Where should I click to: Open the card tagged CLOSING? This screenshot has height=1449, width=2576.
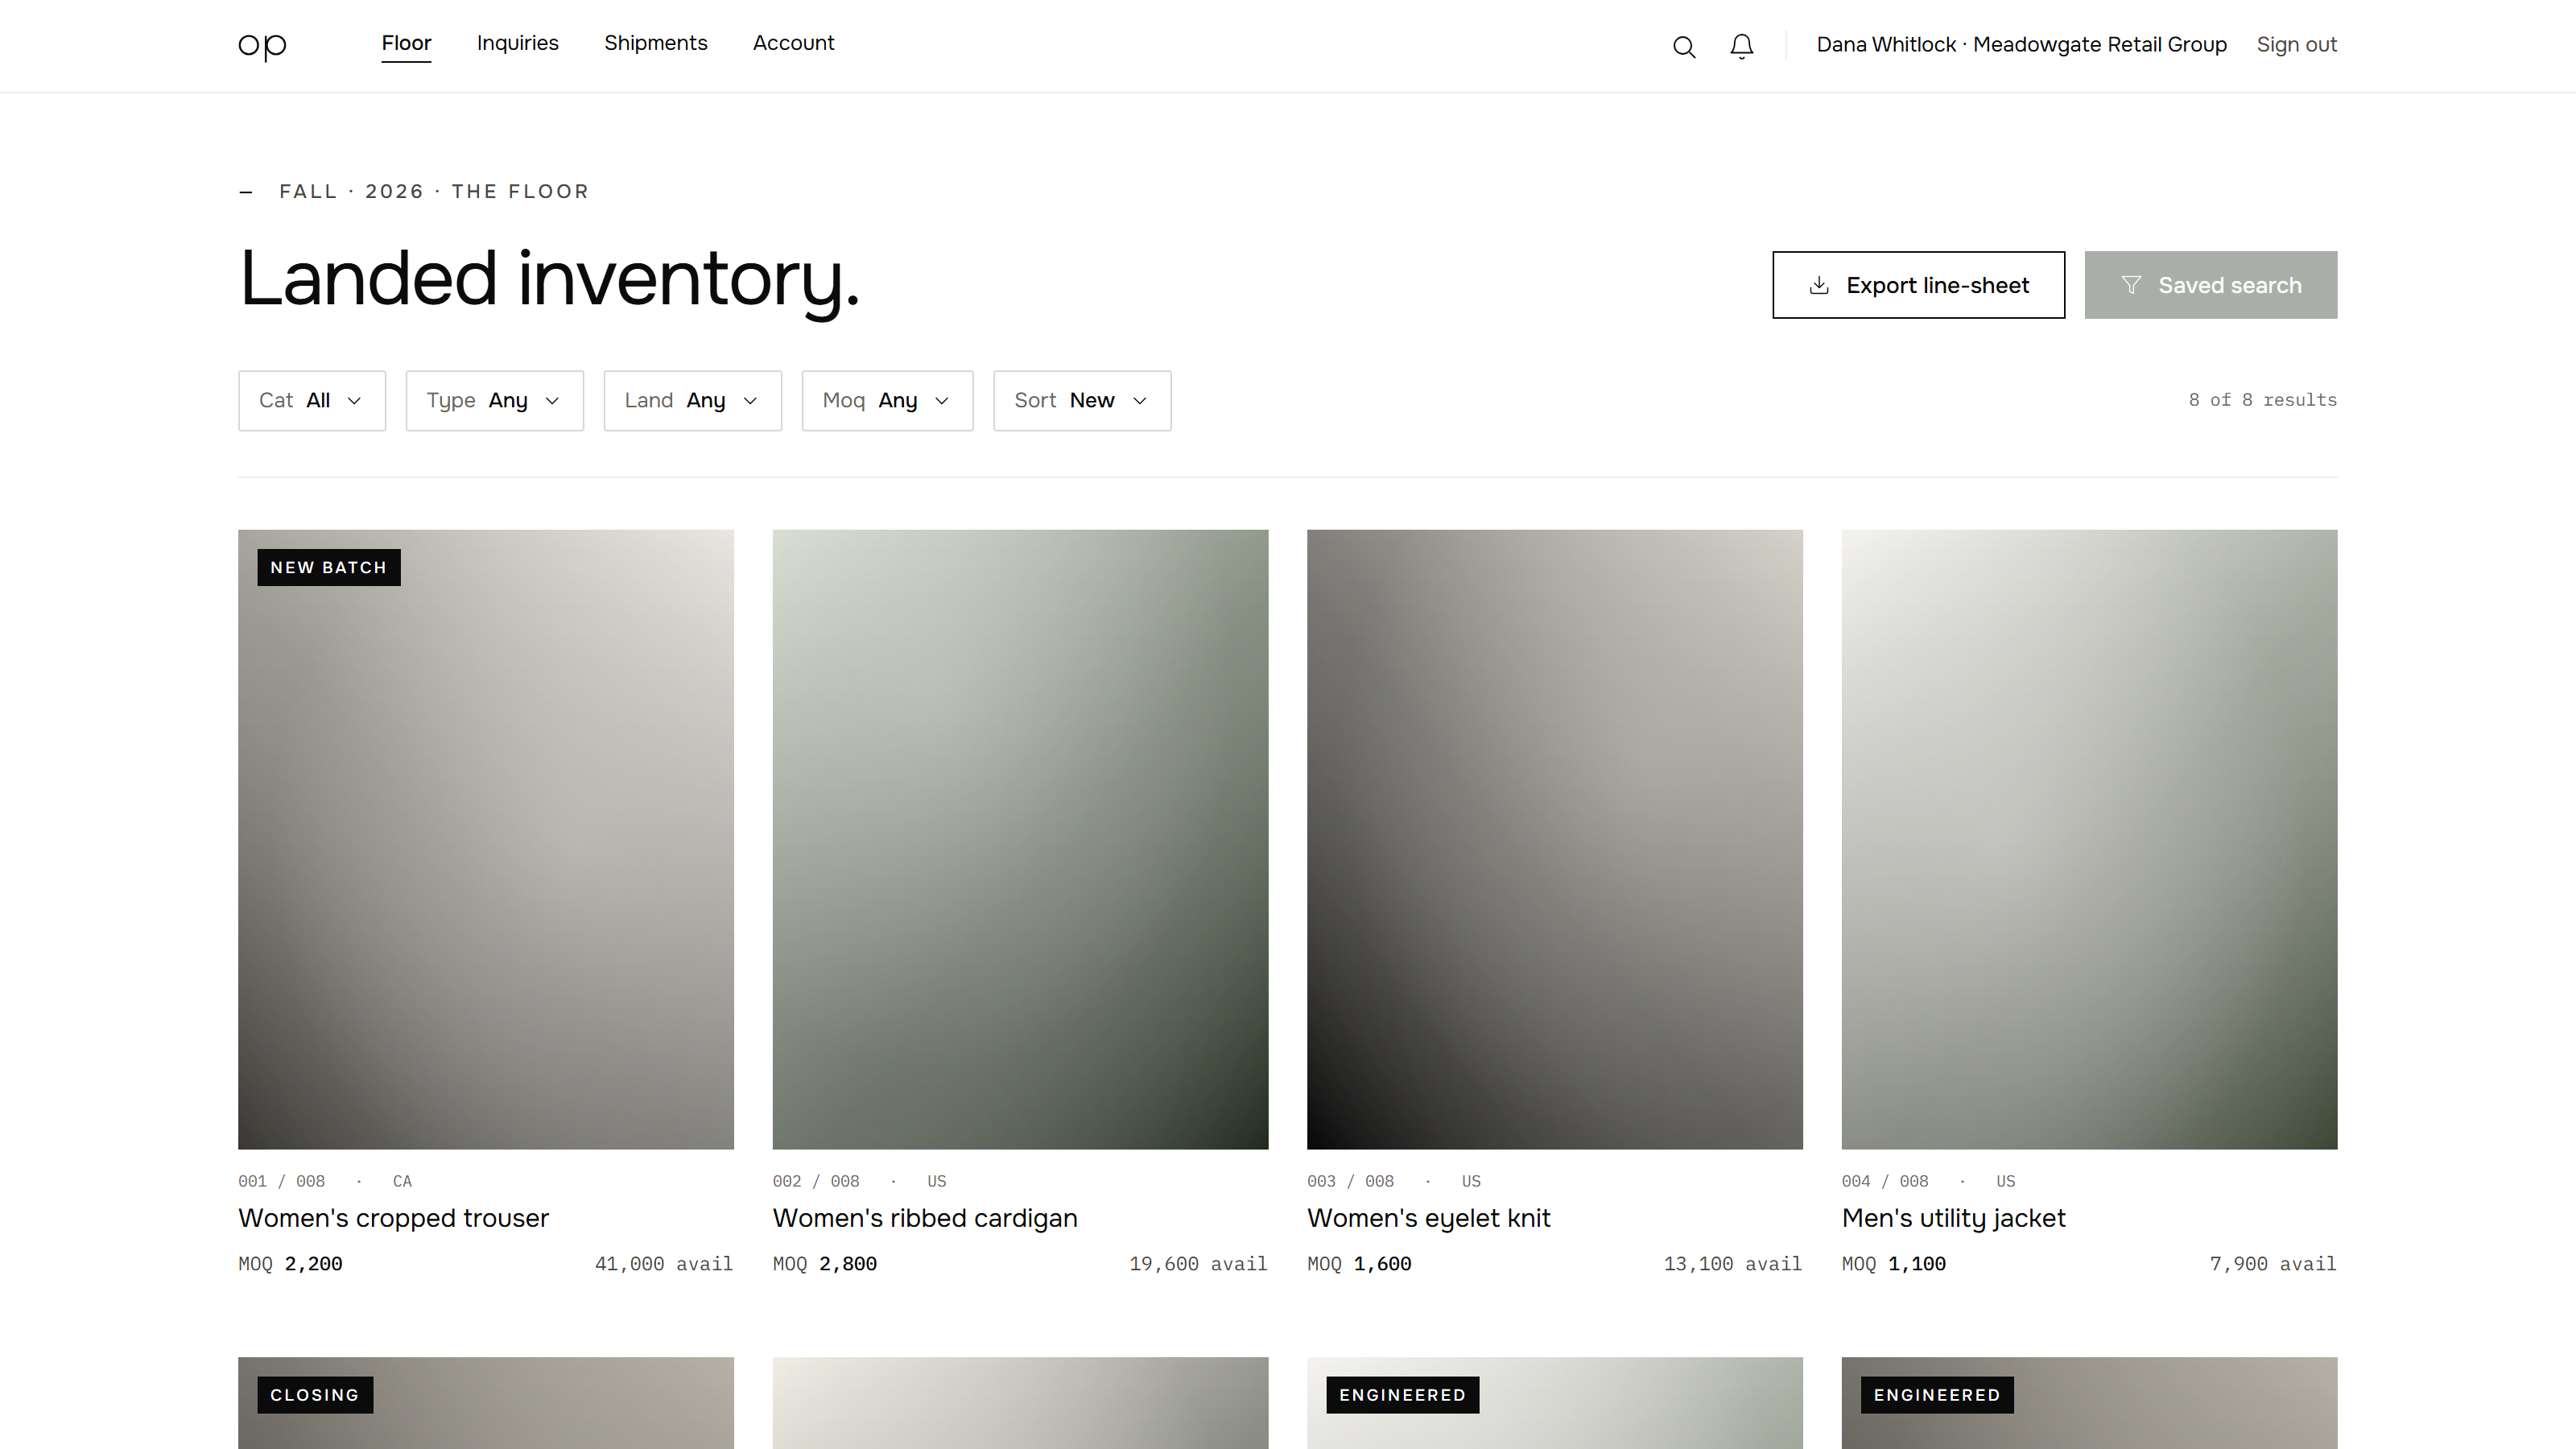(486, 1402)
